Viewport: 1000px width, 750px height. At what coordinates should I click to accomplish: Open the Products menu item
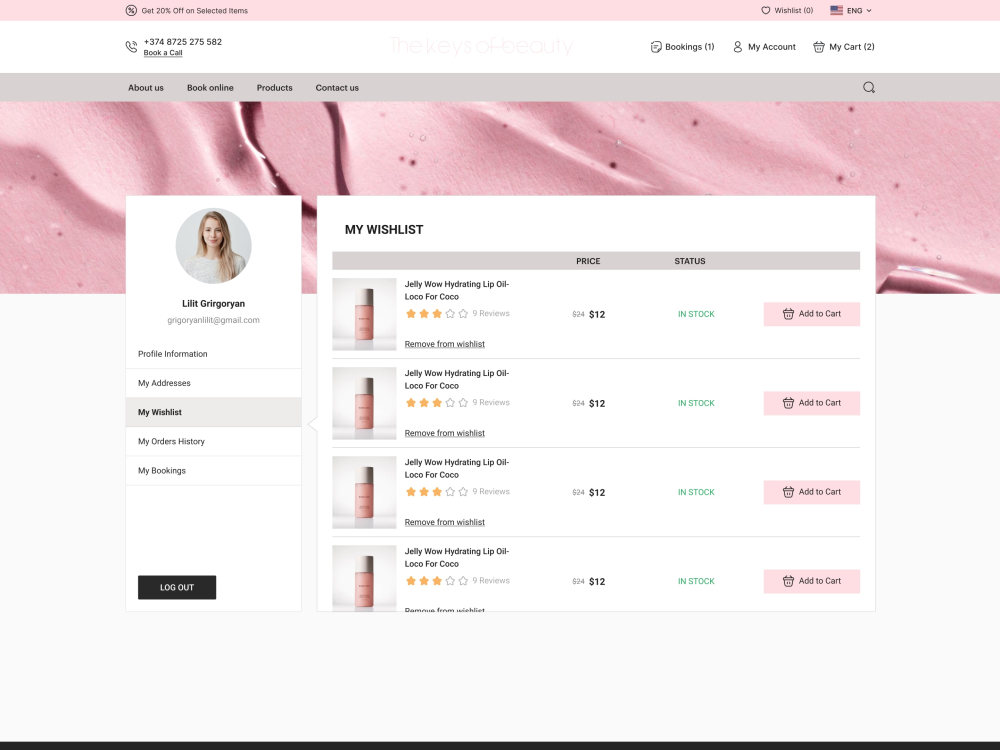pos(274,87)
